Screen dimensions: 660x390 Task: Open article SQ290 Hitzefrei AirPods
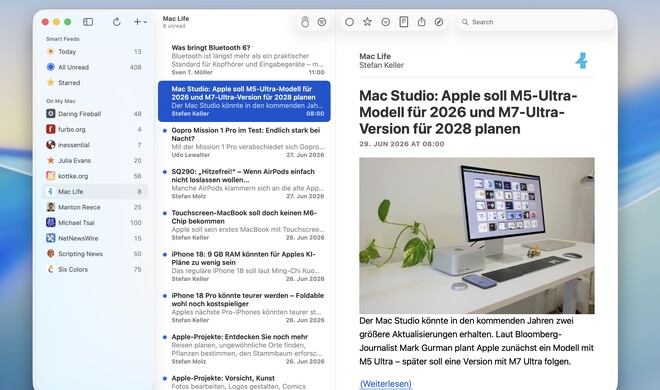[x=244, y=184]
